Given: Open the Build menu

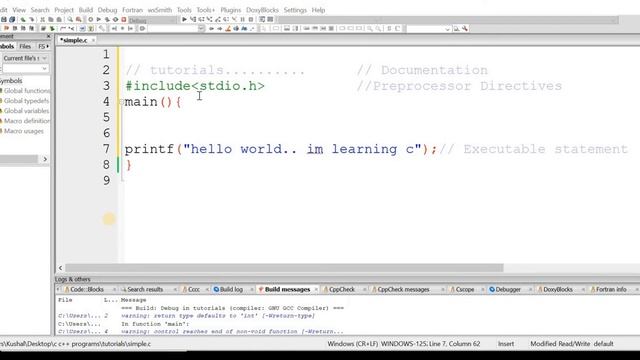Looking at the screenshot, I should (86, 10).
